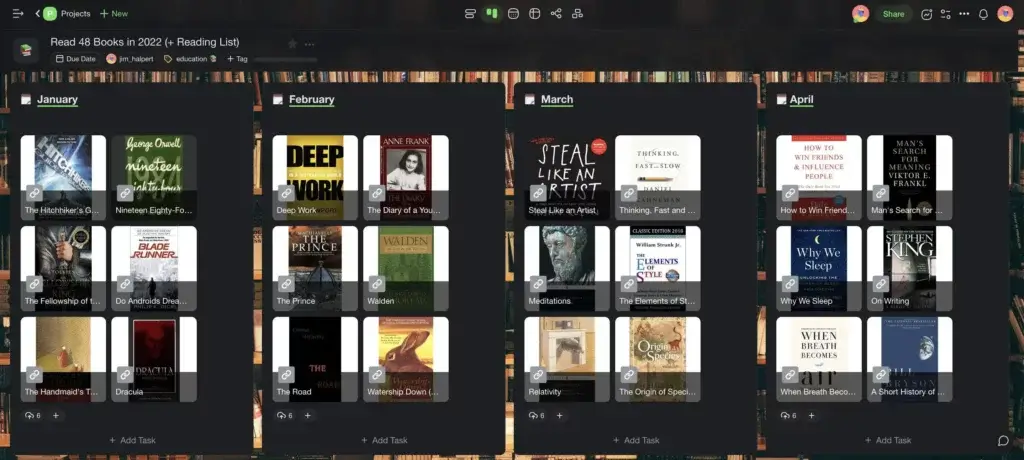Switch to the board view icon
Viewport: 1024px width, 460px height.
(491, 14)
